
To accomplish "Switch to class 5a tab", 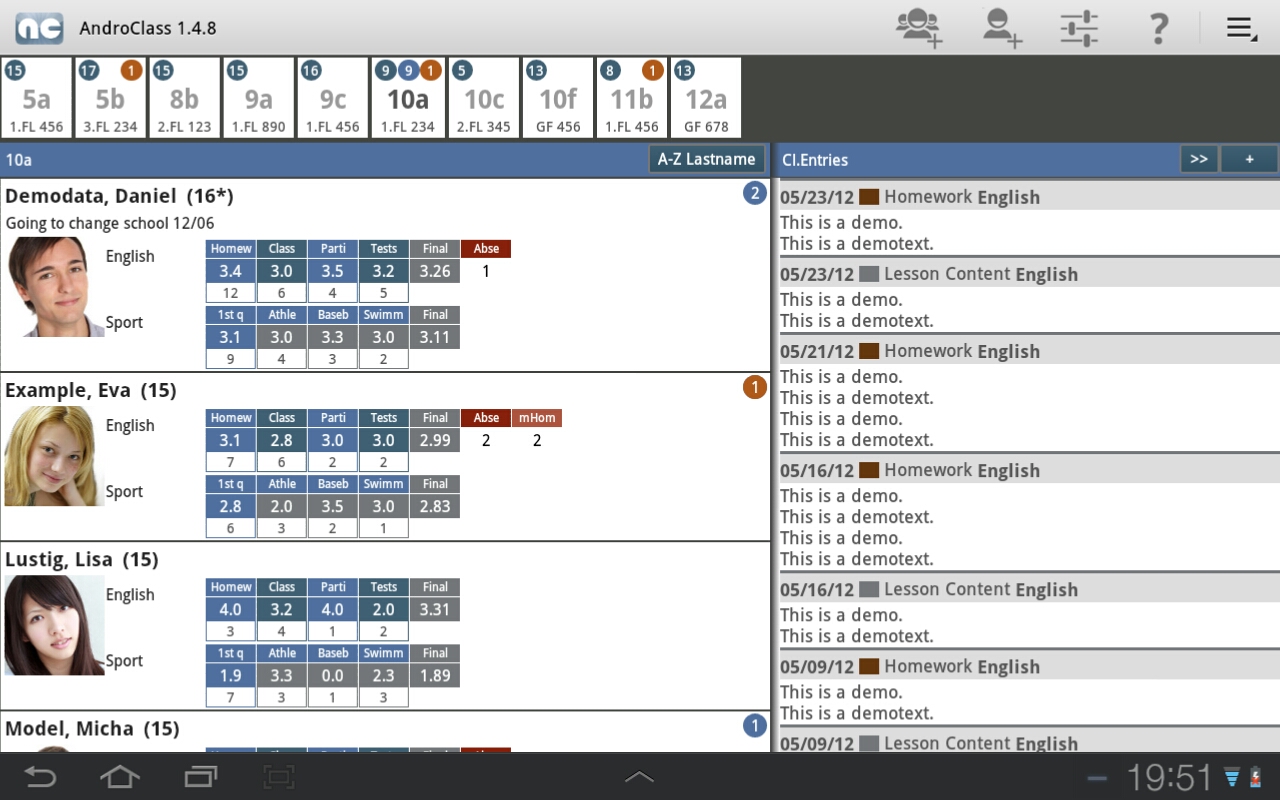I will (37, 98).
